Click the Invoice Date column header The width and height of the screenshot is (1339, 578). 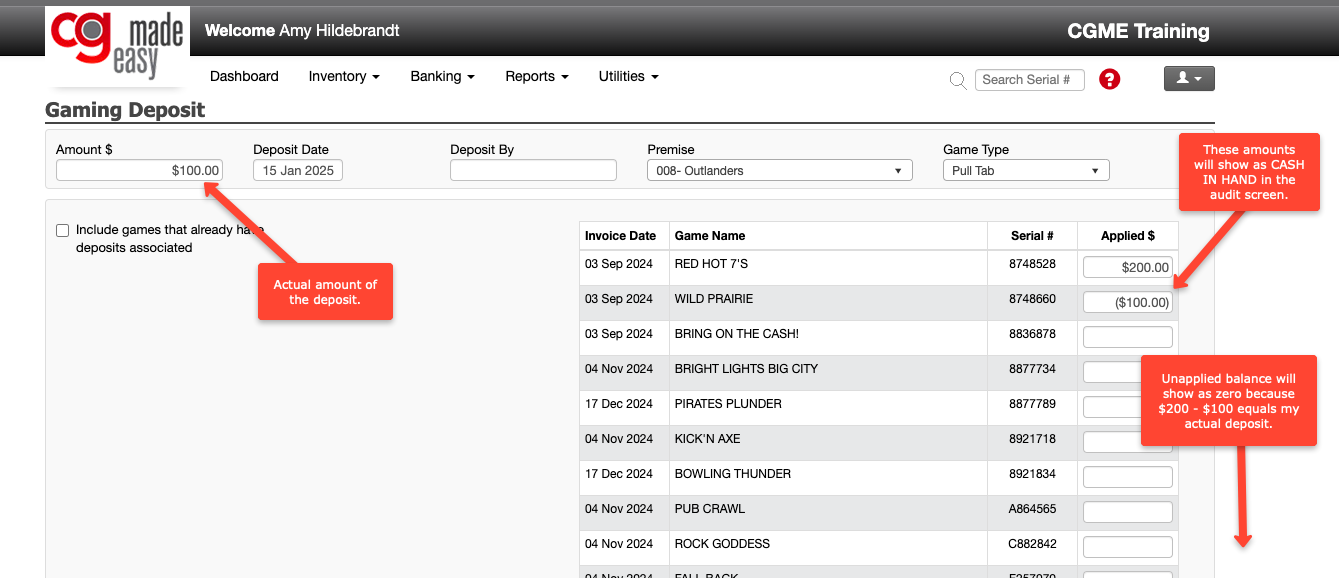point(620,236)
